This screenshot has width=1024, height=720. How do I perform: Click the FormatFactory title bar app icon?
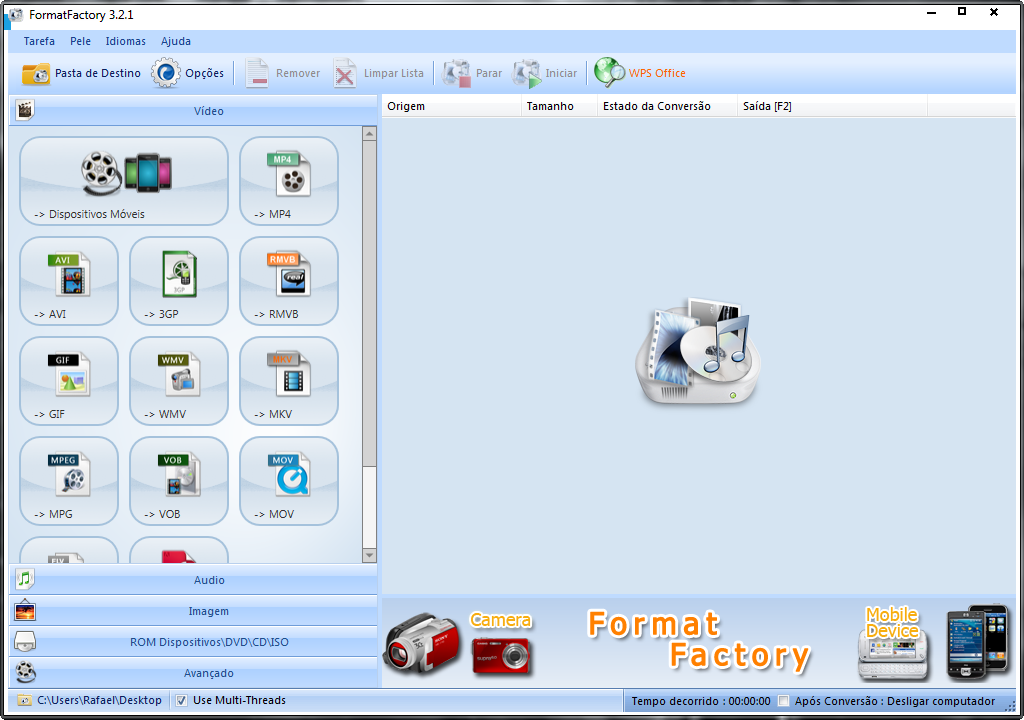pos(16,14)
